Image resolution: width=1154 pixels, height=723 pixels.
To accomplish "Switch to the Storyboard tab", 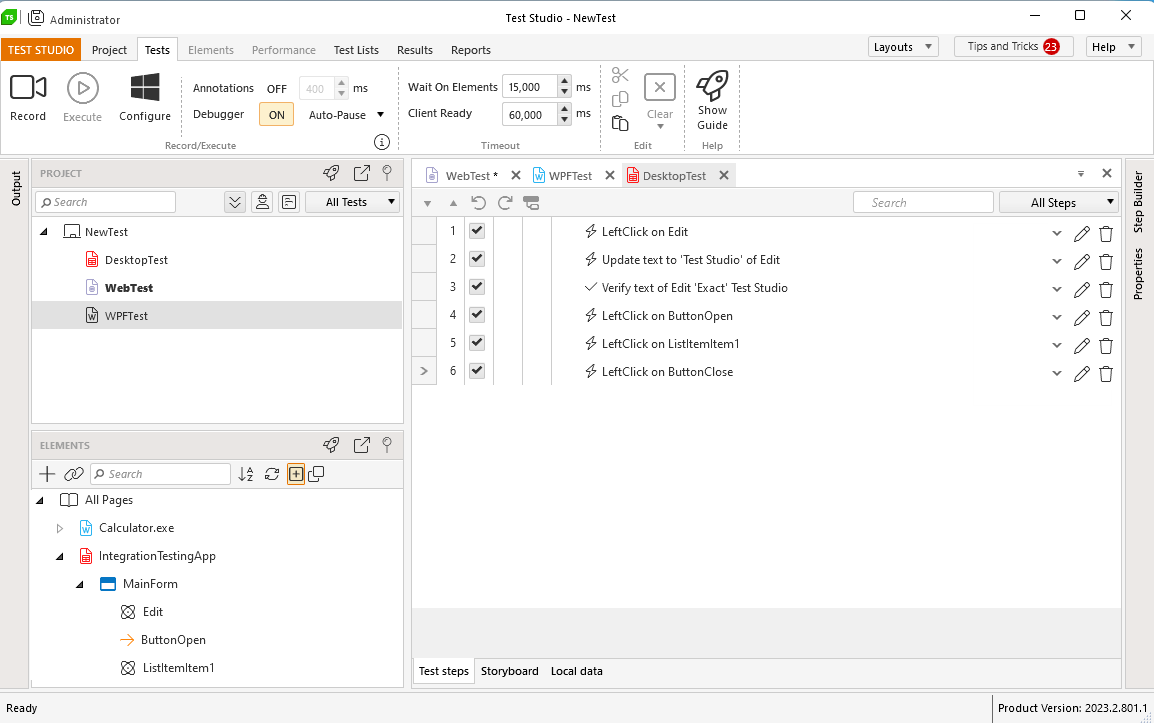I will (x=509, y=671).
